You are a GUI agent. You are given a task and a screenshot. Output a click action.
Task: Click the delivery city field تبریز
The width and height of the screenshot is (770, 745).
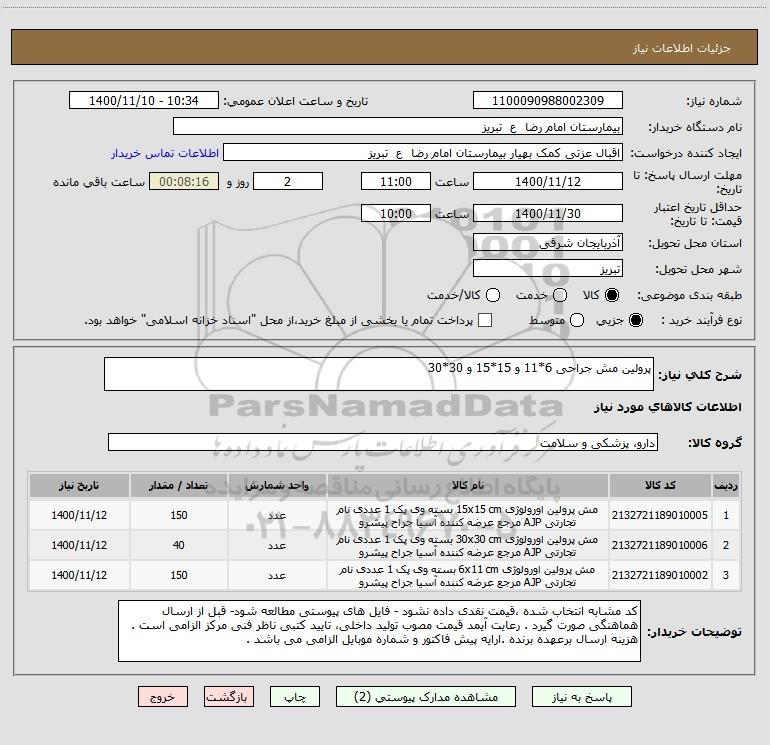548,269
